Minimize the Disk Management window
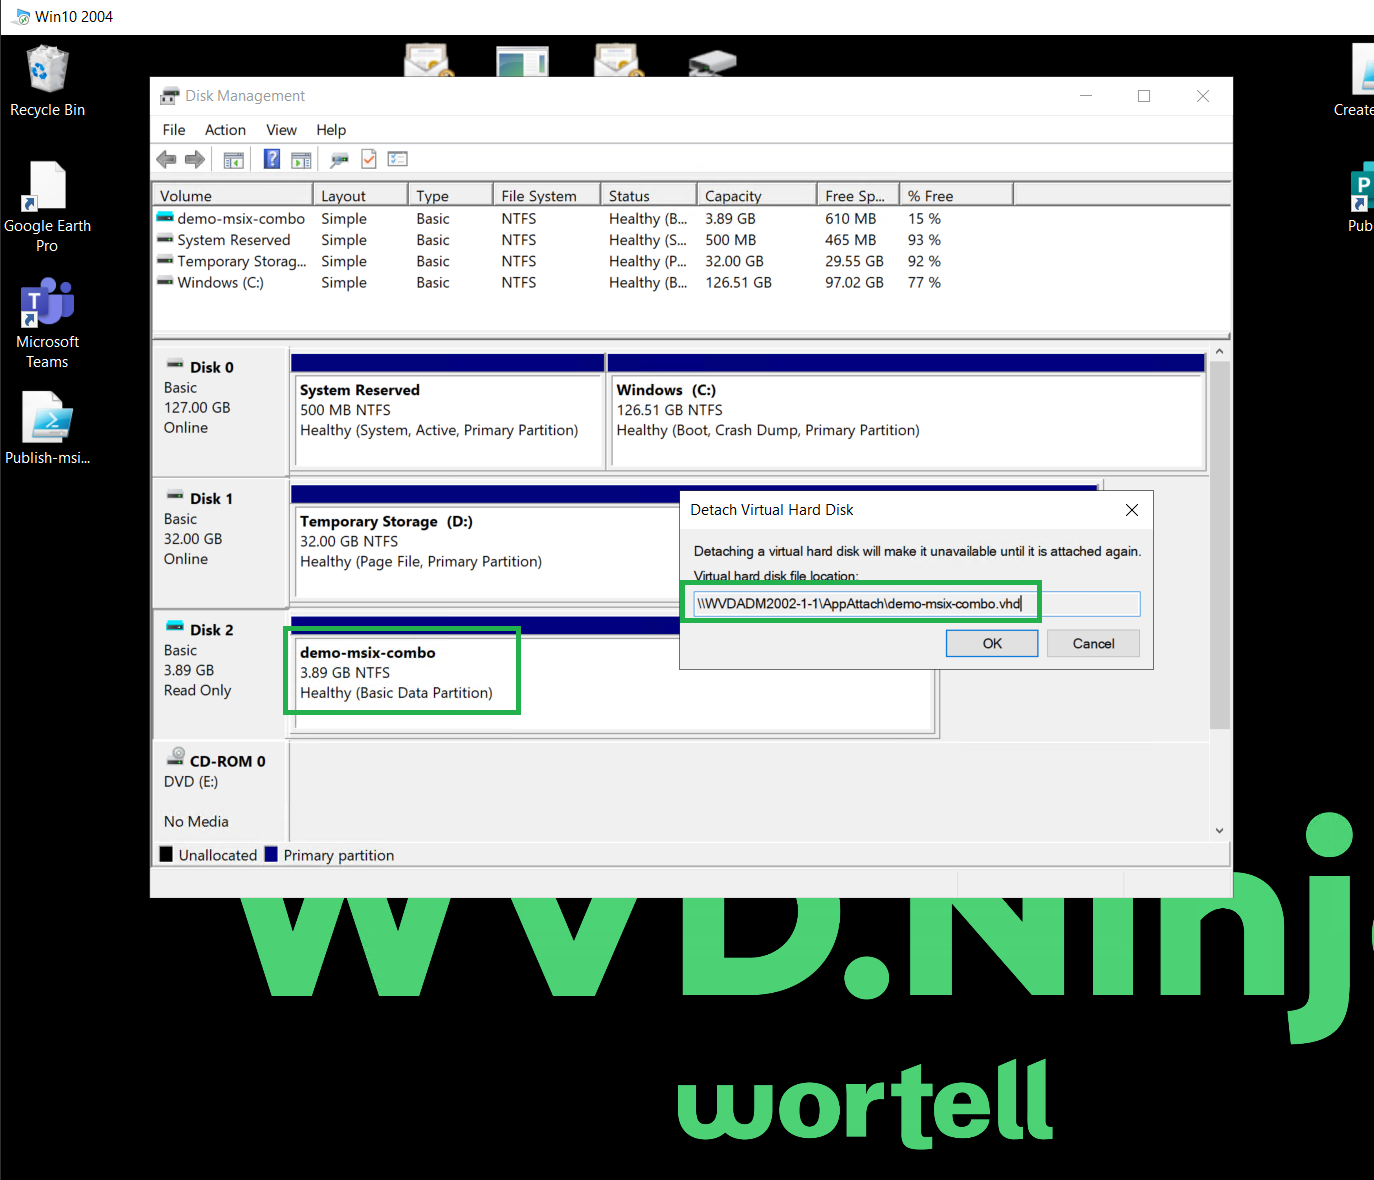This screenshot has width=1374, height=1180. (x=1086, y=96)
